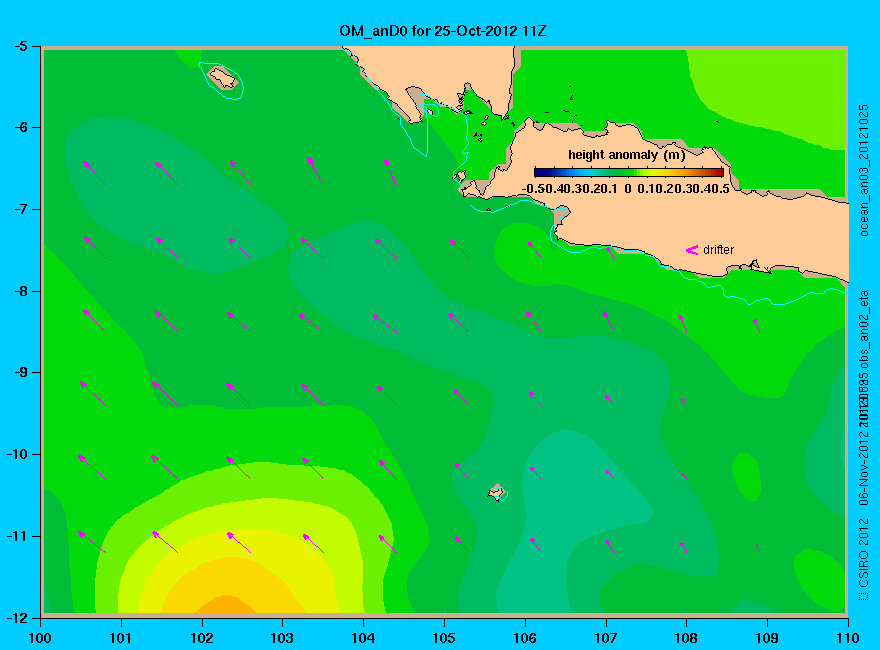Viewport: 880px width, 650px height.
Task: Click the x-axis label "110"
Action: (848, 638)
